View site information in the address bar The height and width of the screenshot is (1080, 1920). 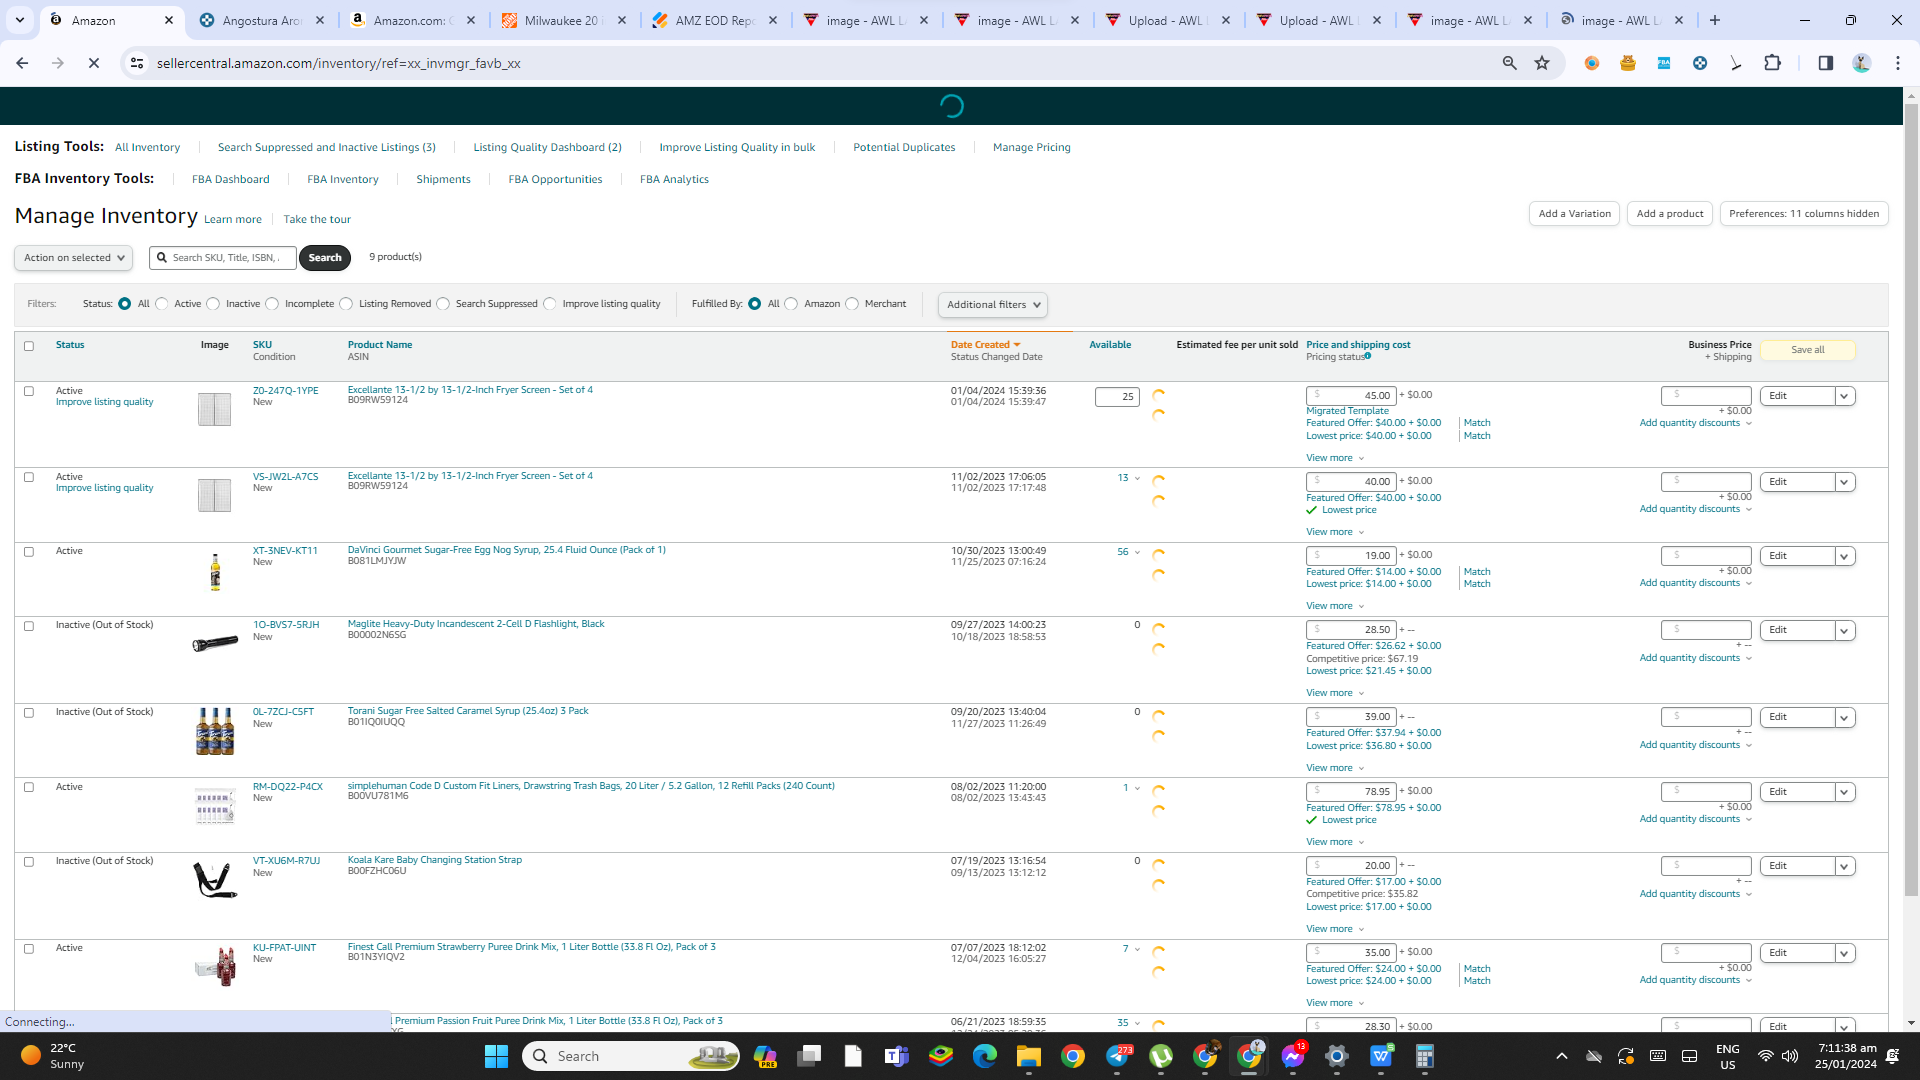(137, 63)
